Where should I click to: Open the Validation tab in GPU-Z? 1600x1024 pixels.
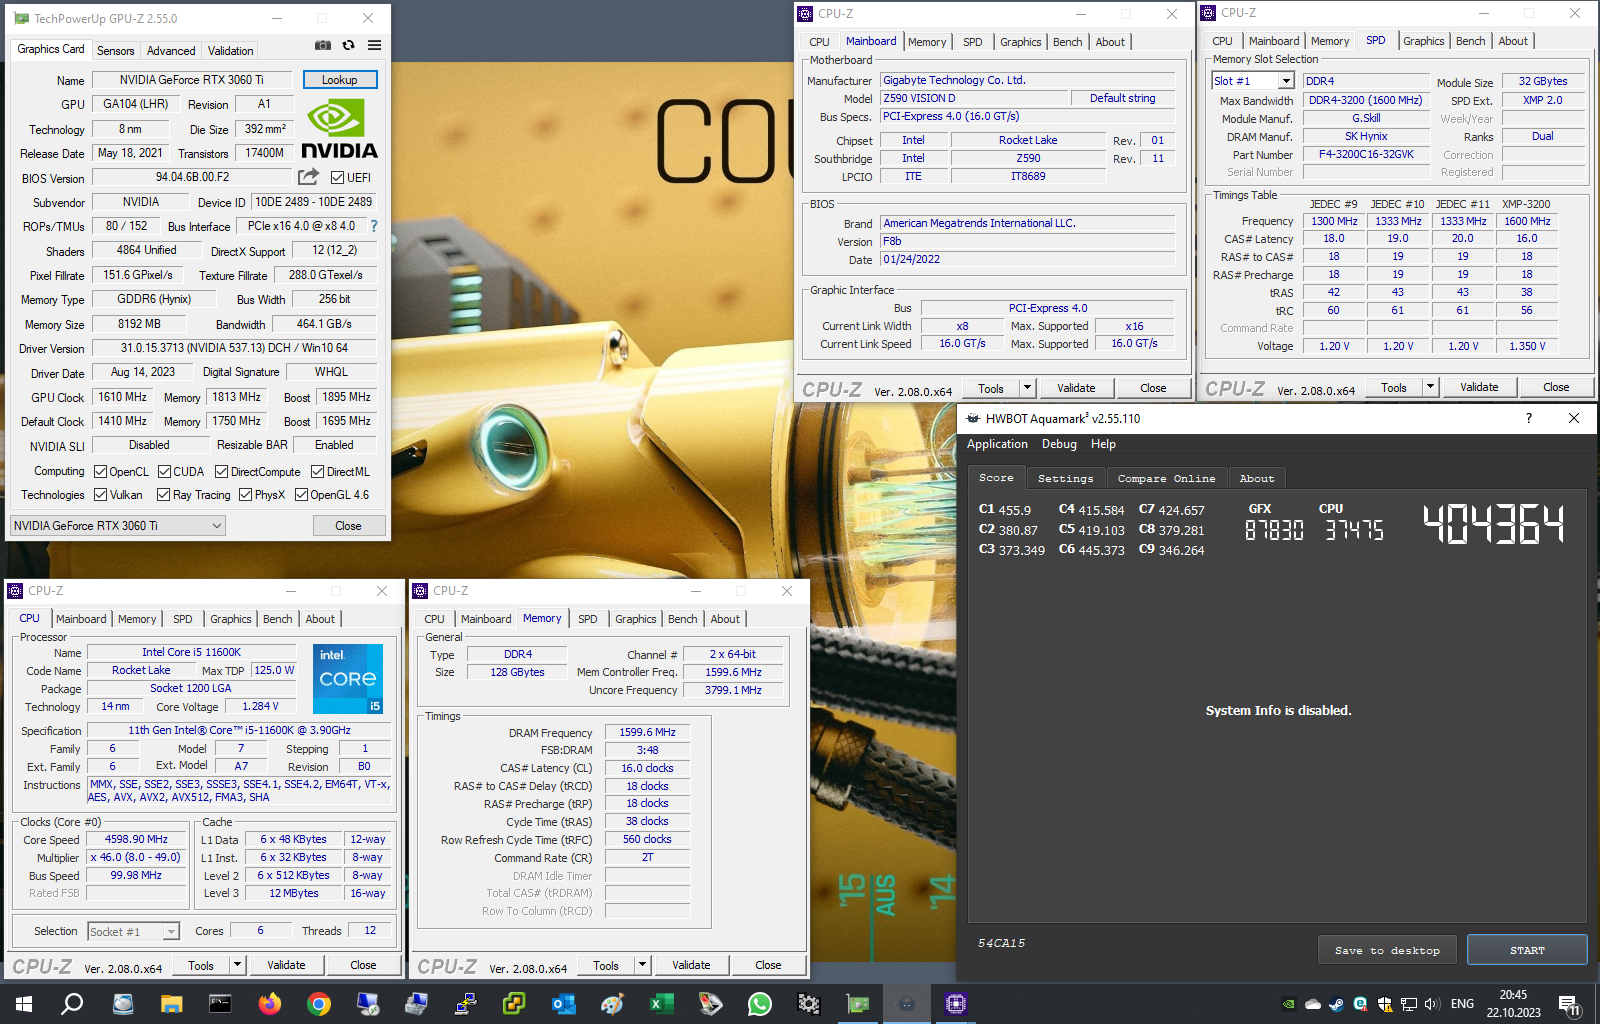coord(230,51)
